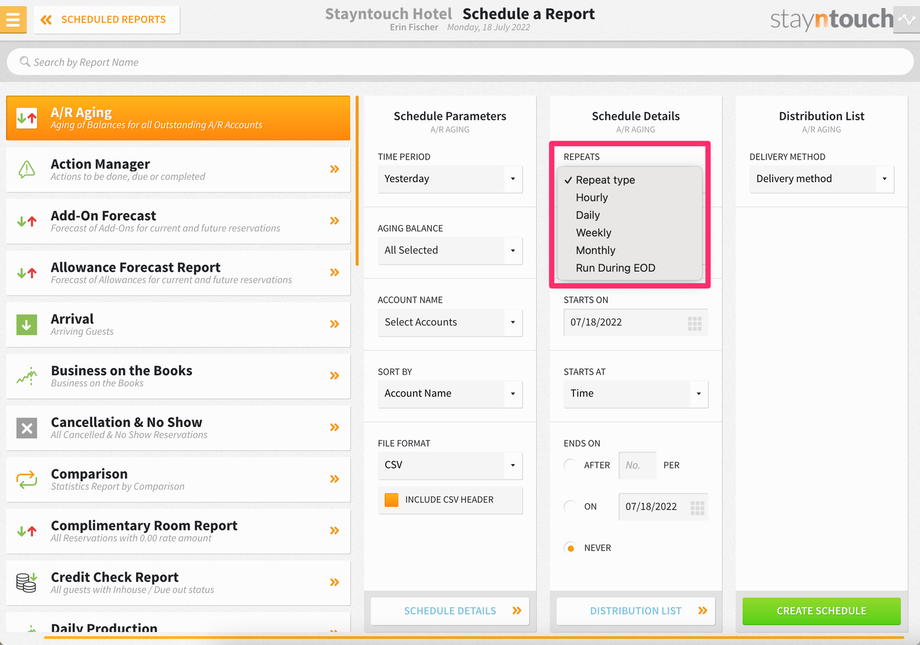Click the Starts On date field

(635, 323)
